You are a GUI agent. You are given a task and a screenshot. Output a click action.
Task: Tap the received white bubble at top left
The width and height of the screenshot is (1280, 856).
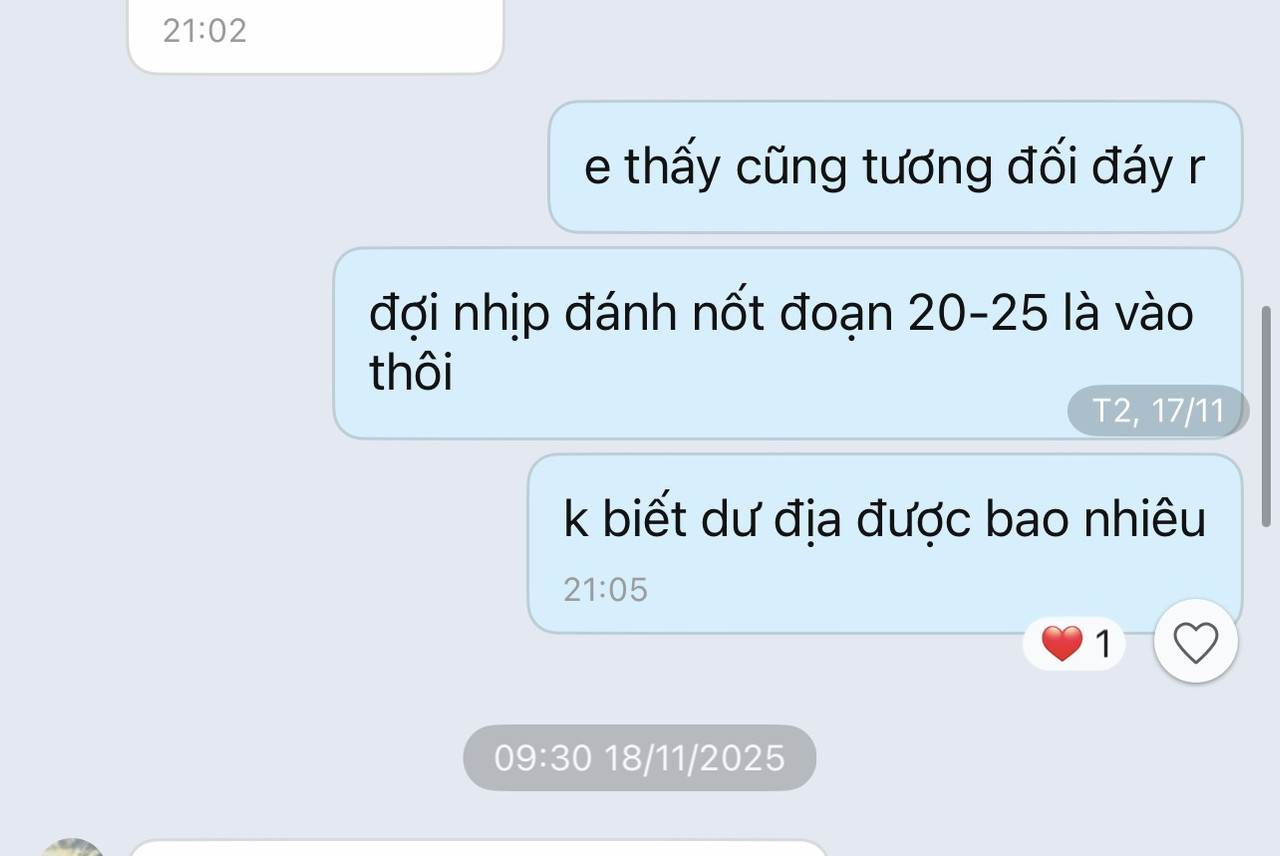point(315,36)
